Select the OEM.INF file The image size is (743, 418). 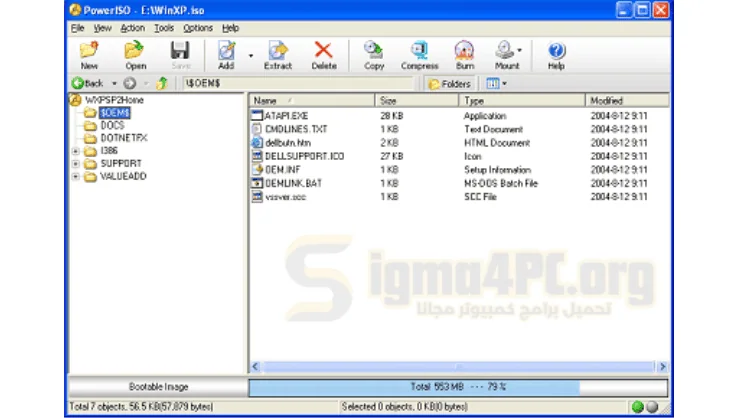click(x=282, y=170)
